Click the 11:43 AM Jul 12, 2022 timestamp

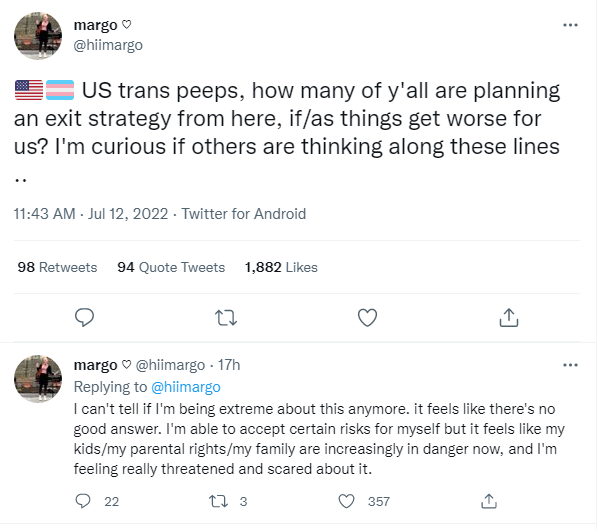click(x=90, y=213)
